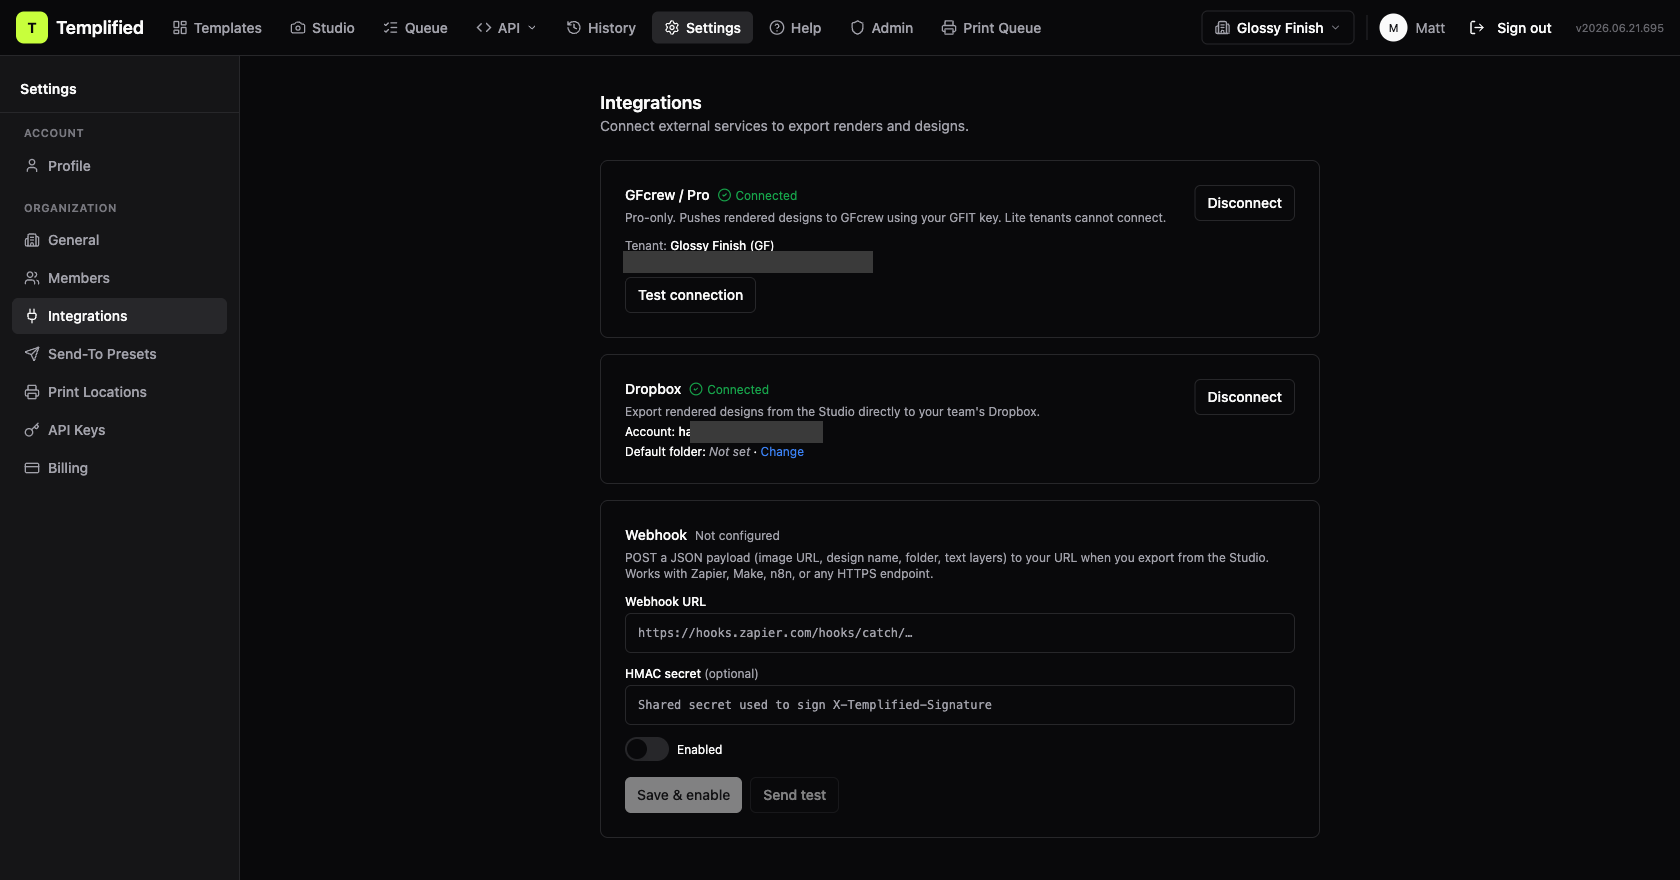The height and width of the screenshot is (880, 1680).
Task: Open the Queue page
Action: pos(415,28)
